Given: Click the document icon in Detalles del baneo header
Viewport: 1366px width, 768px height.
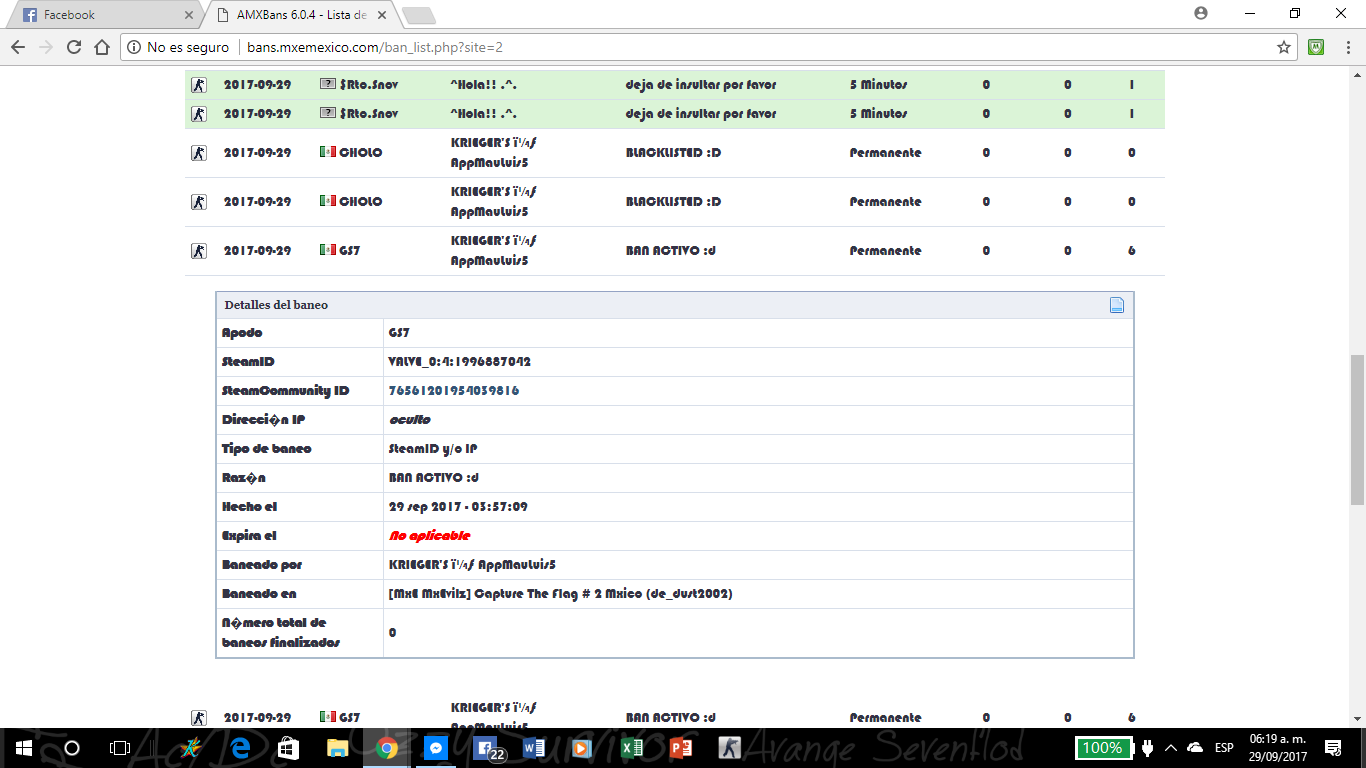Looking at the screenshot, I should pyautogui.click(x=1117, y=305).
